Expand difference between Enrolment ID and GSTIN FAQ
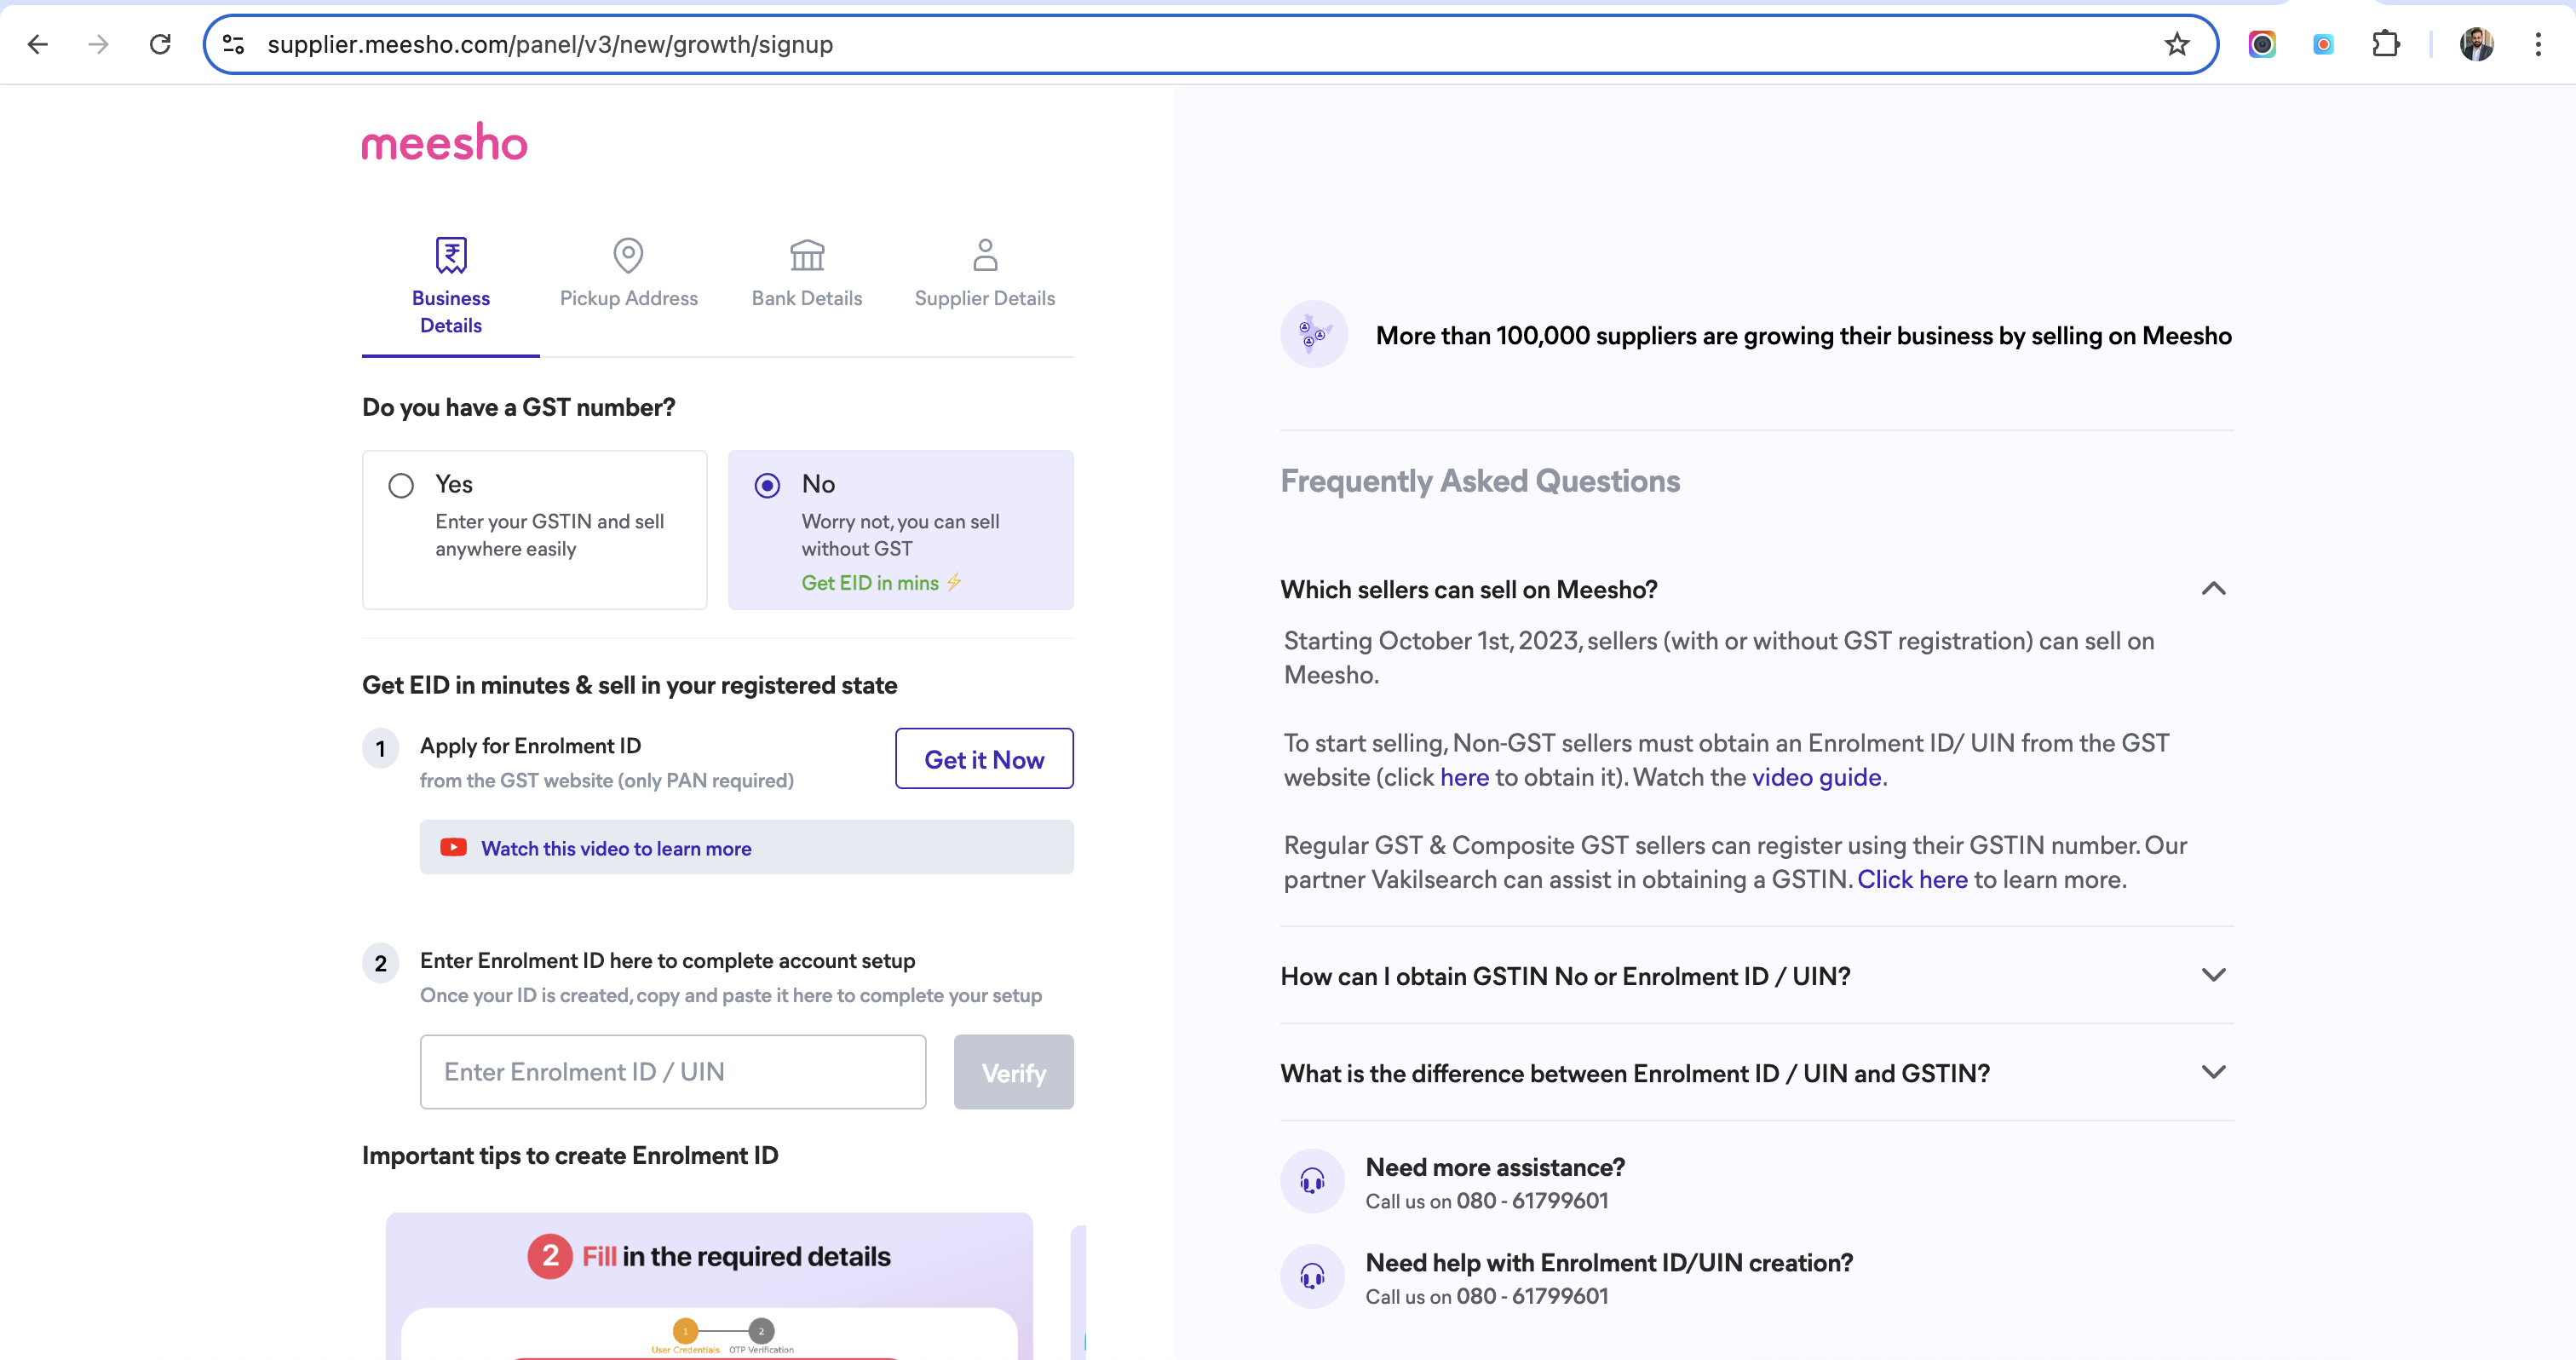 pos(2213,1072)
